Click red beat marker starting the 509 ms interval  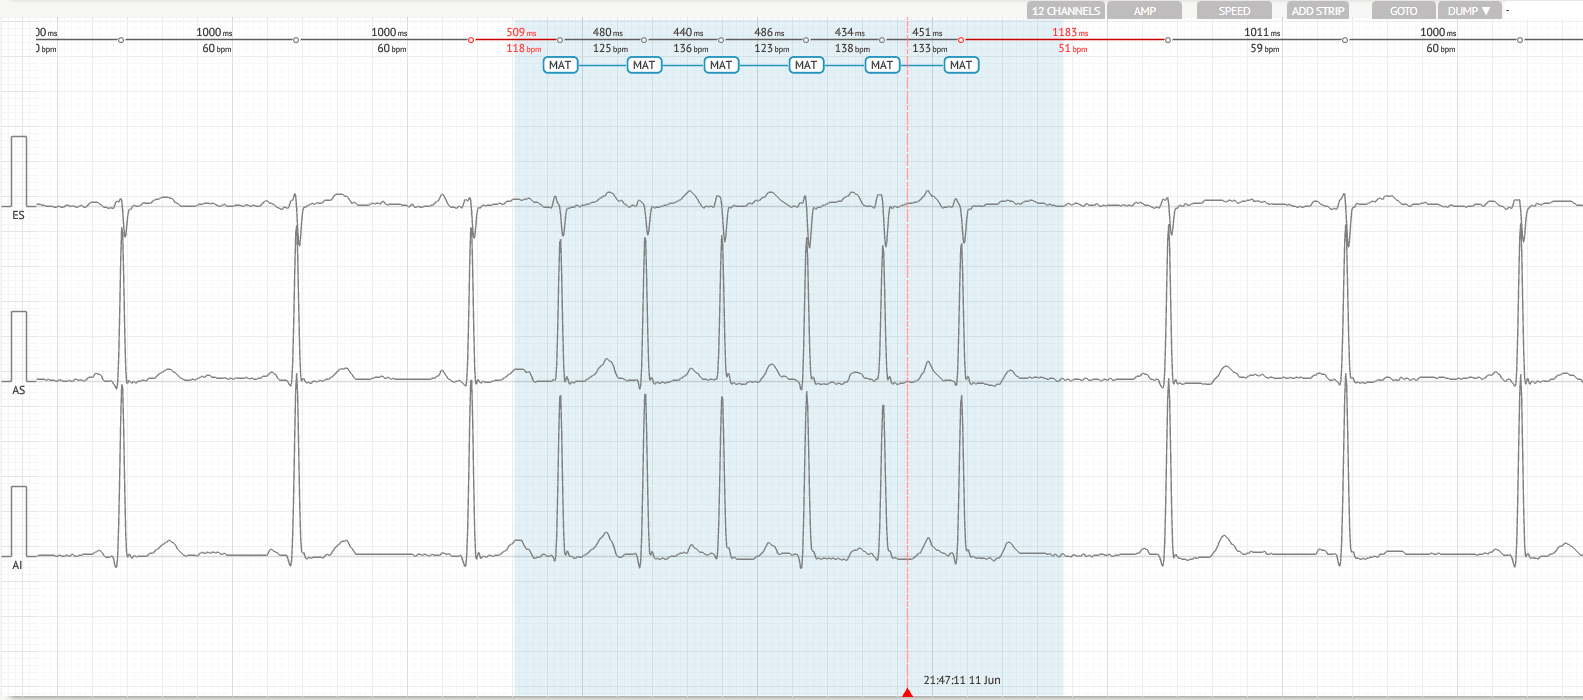(471, 40)
